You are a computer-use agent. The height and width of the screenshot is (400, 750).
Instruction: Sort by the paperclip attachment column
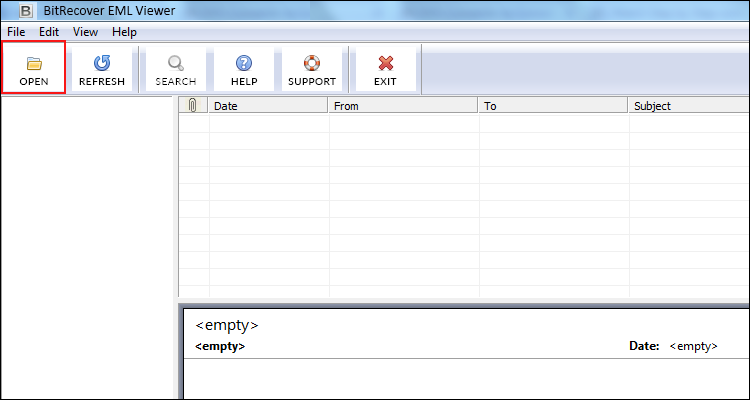pos(193,105)
